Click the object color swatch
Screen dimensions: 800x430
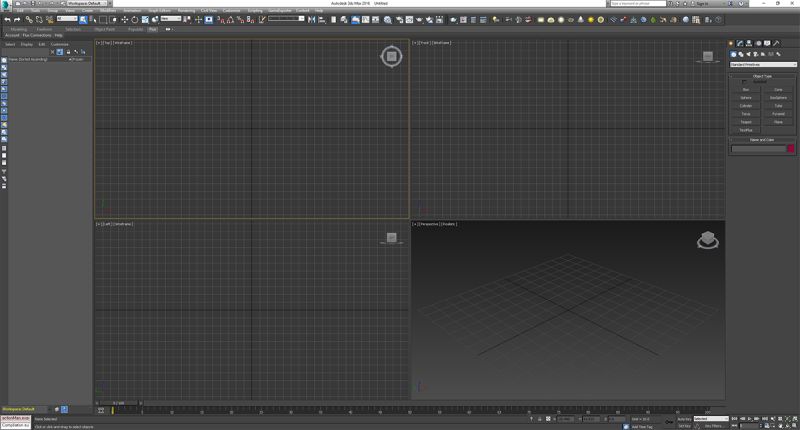pyautogui.click(x=791, y=148)
